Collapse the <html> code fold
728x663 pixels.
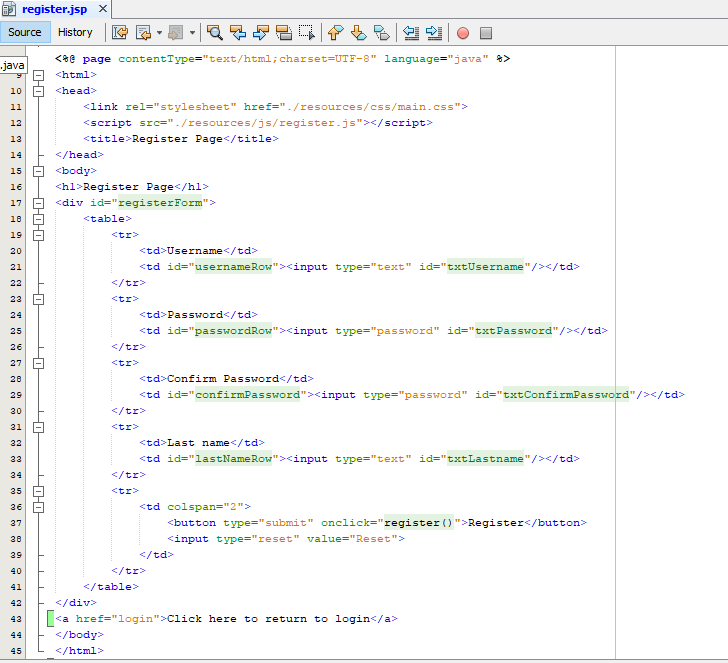(39, 75)
